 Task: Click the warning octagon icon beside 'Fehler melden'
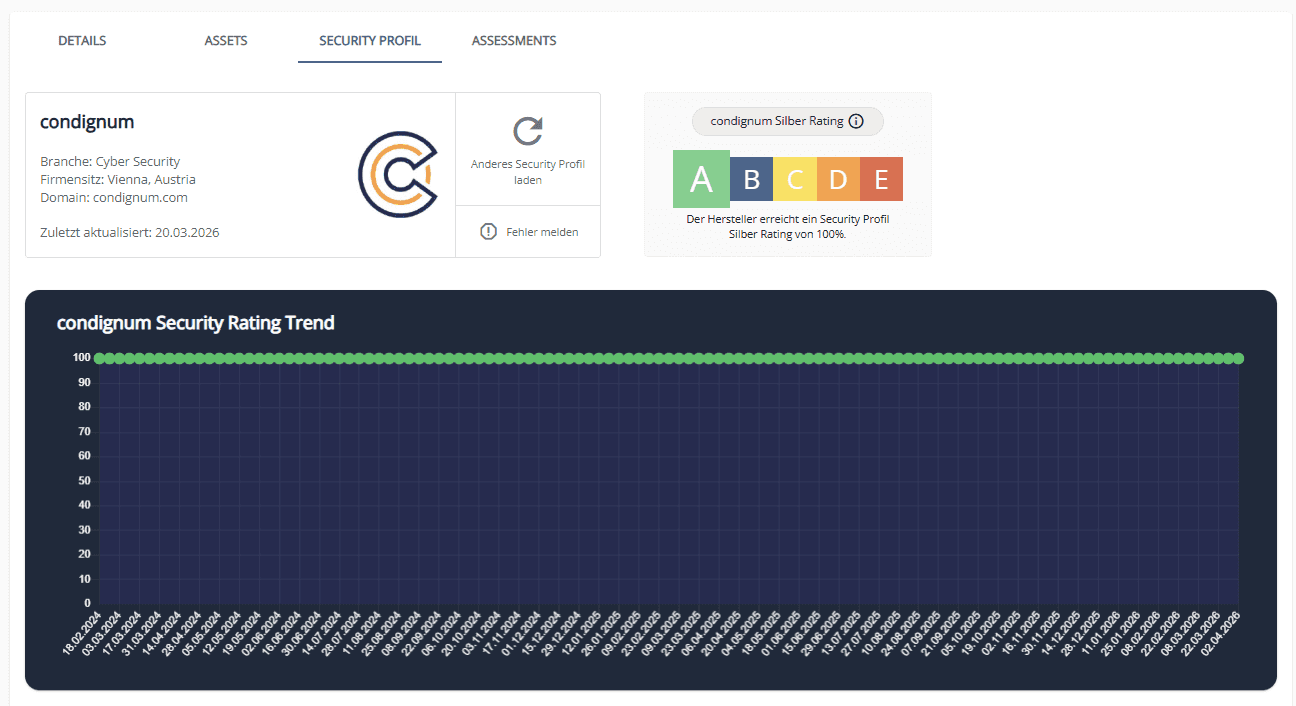click(x=488, y=231)
